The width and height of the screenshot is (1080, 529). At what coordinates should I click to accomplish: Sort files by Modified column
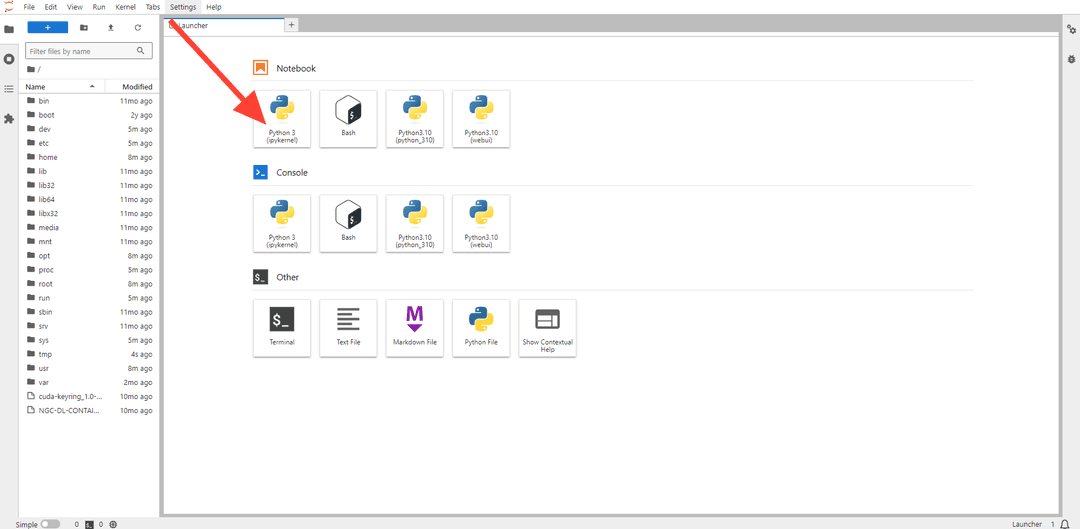(137, 87)
